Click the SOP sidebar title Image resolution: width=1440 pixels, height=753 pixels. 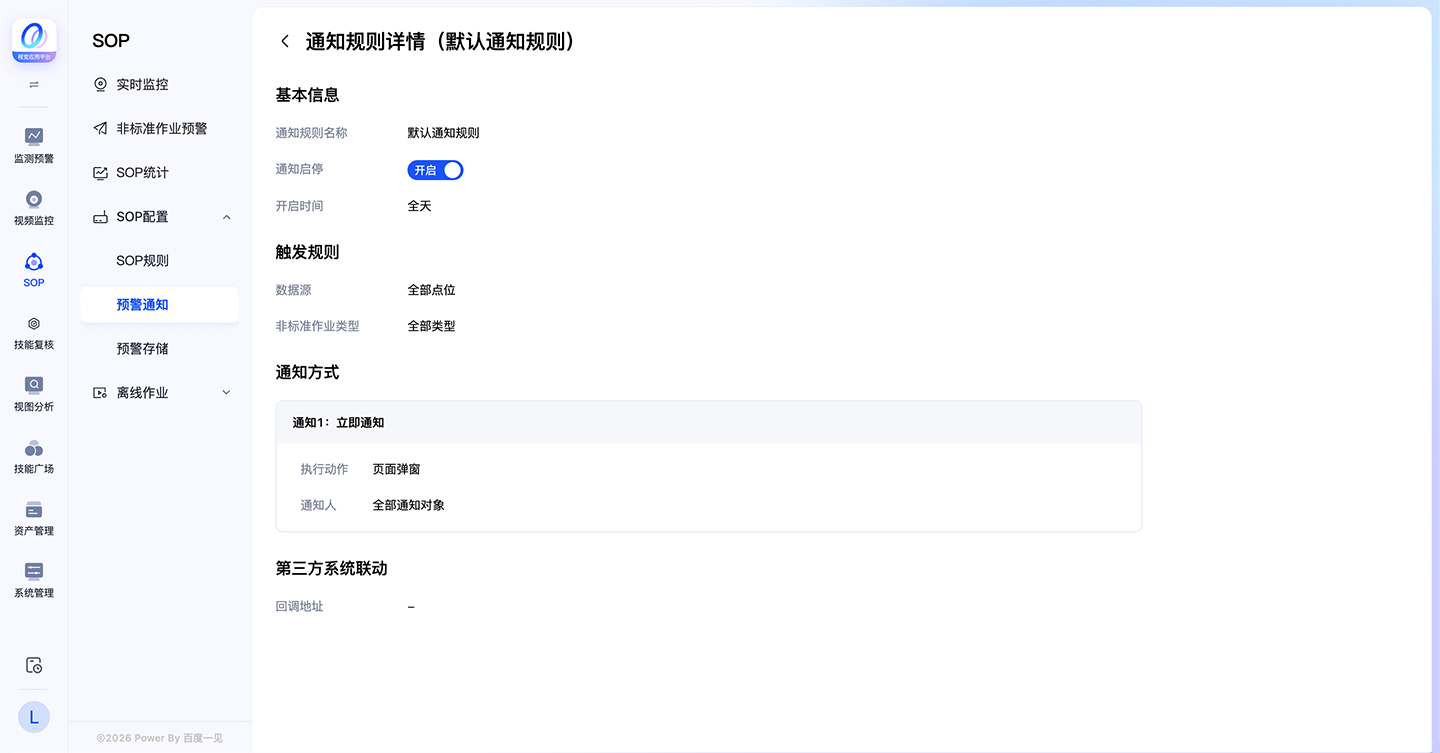tap(111, 41)
